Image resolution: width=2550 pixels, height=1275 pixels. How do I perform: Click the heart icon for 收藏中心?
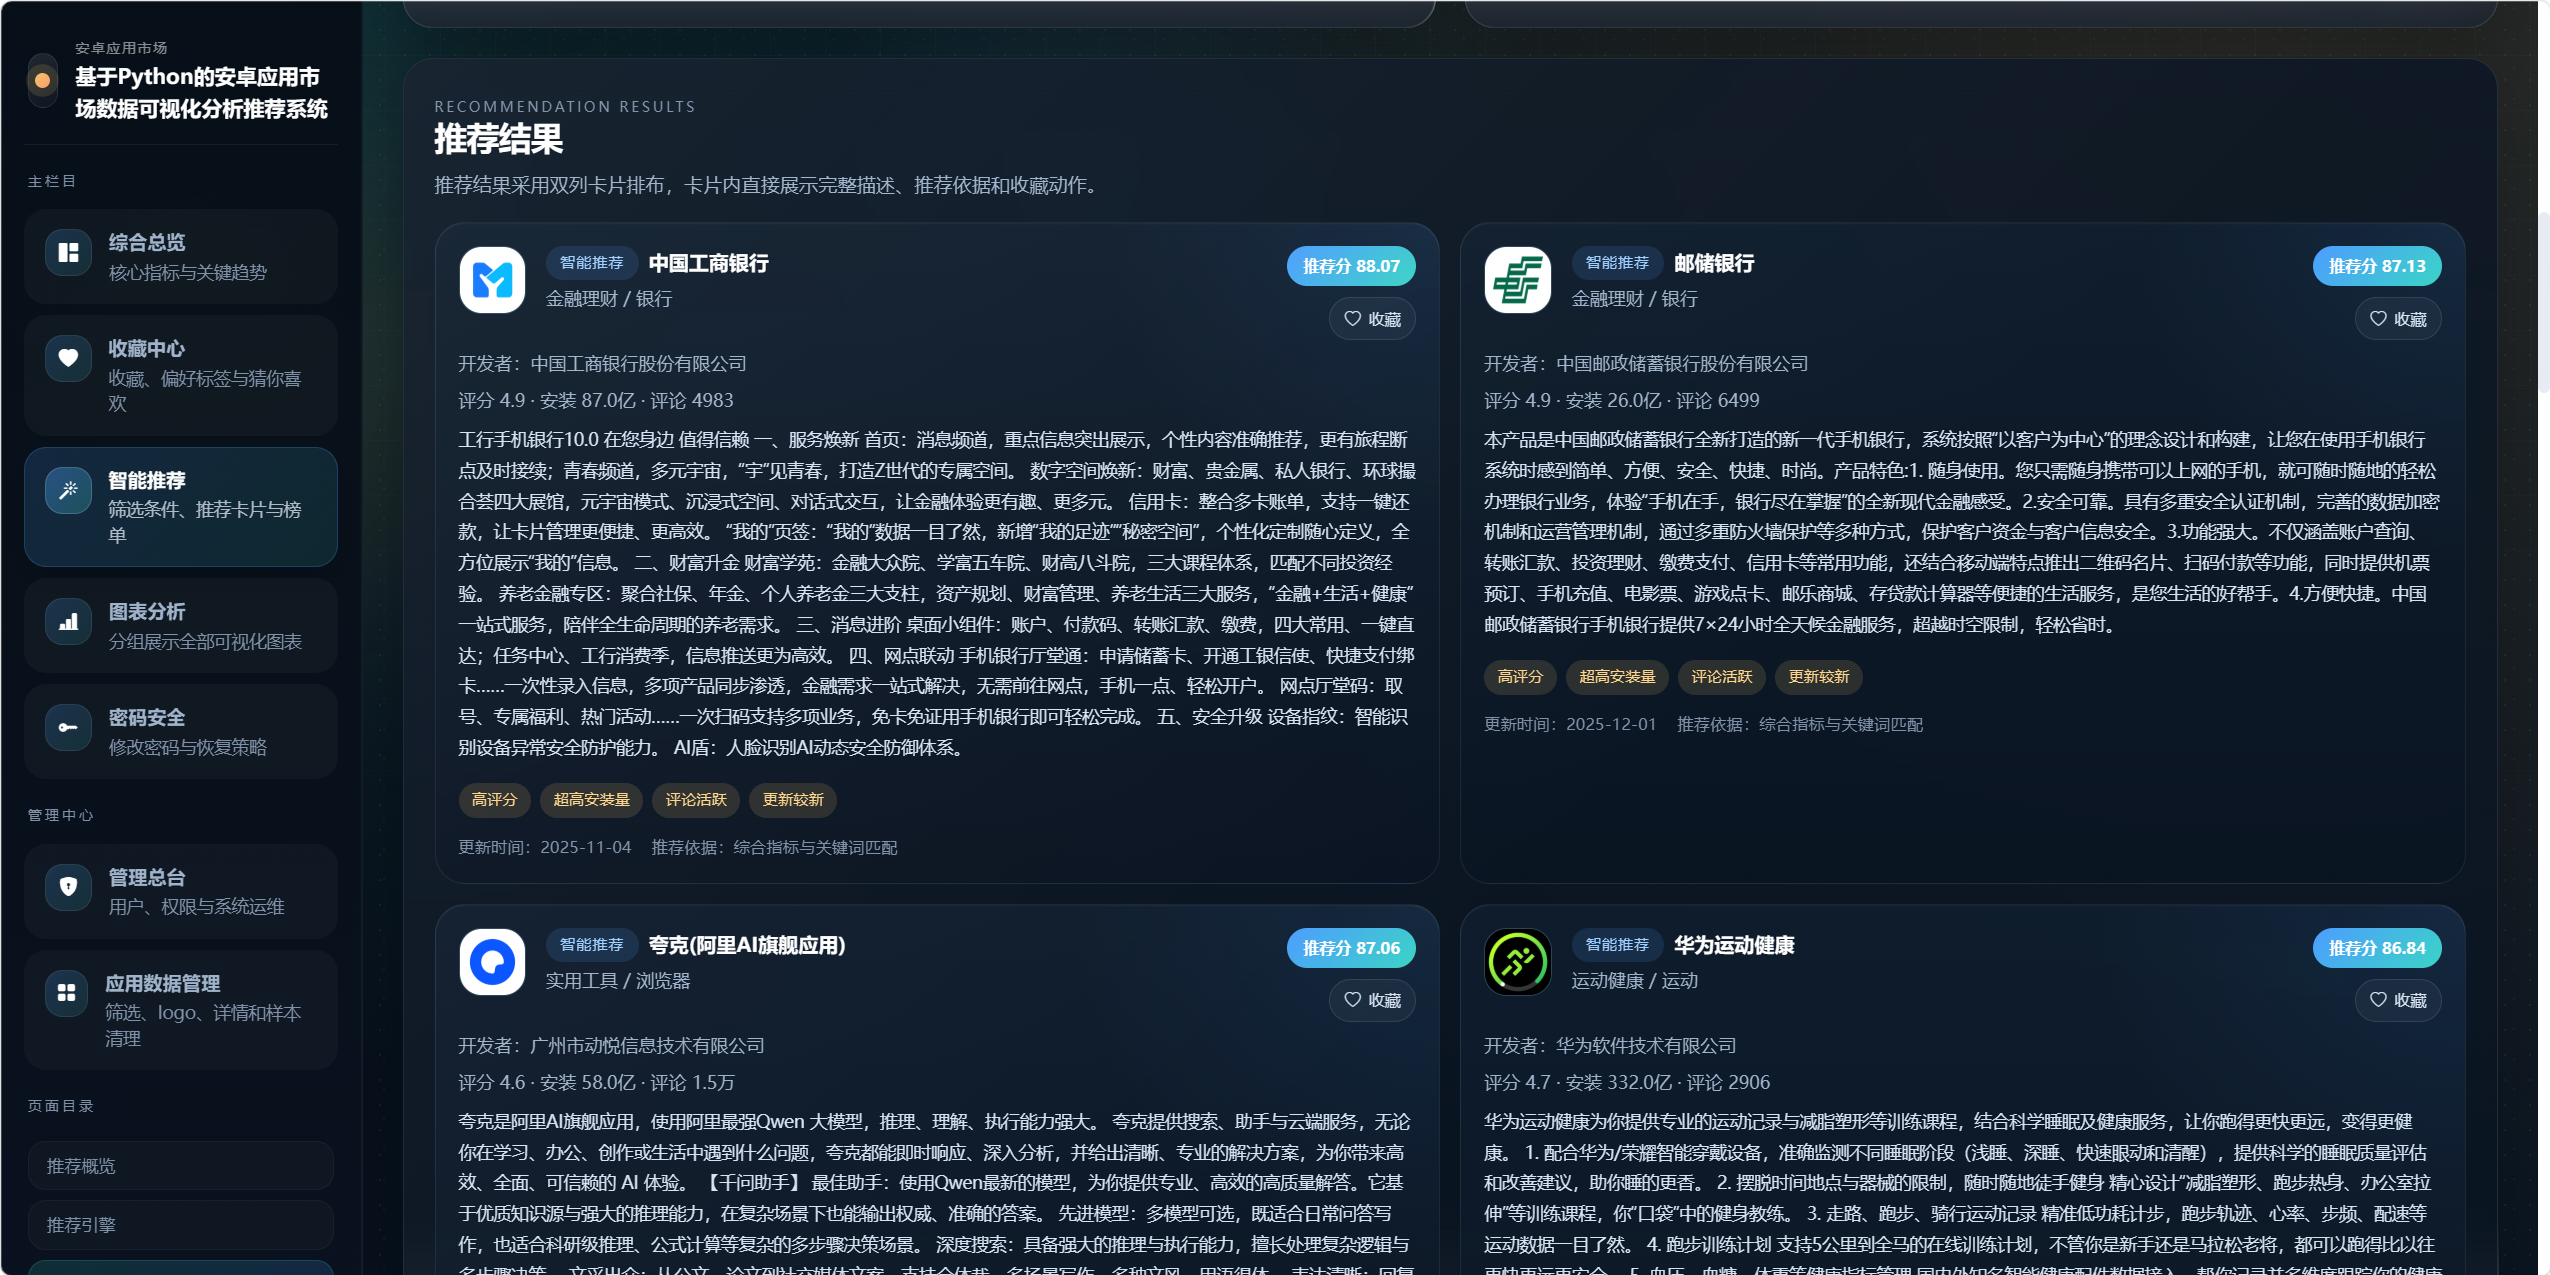point(68,358)
